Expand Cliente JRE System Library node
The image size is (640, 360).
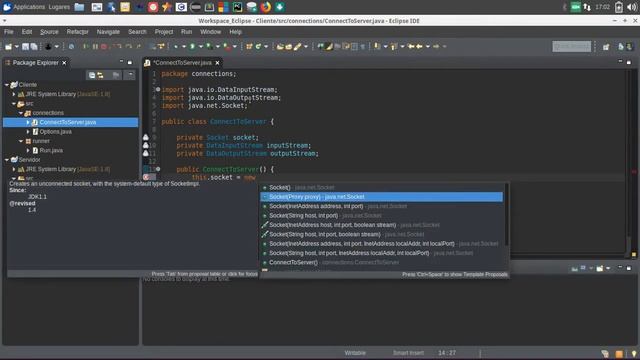tap(14, 94)
